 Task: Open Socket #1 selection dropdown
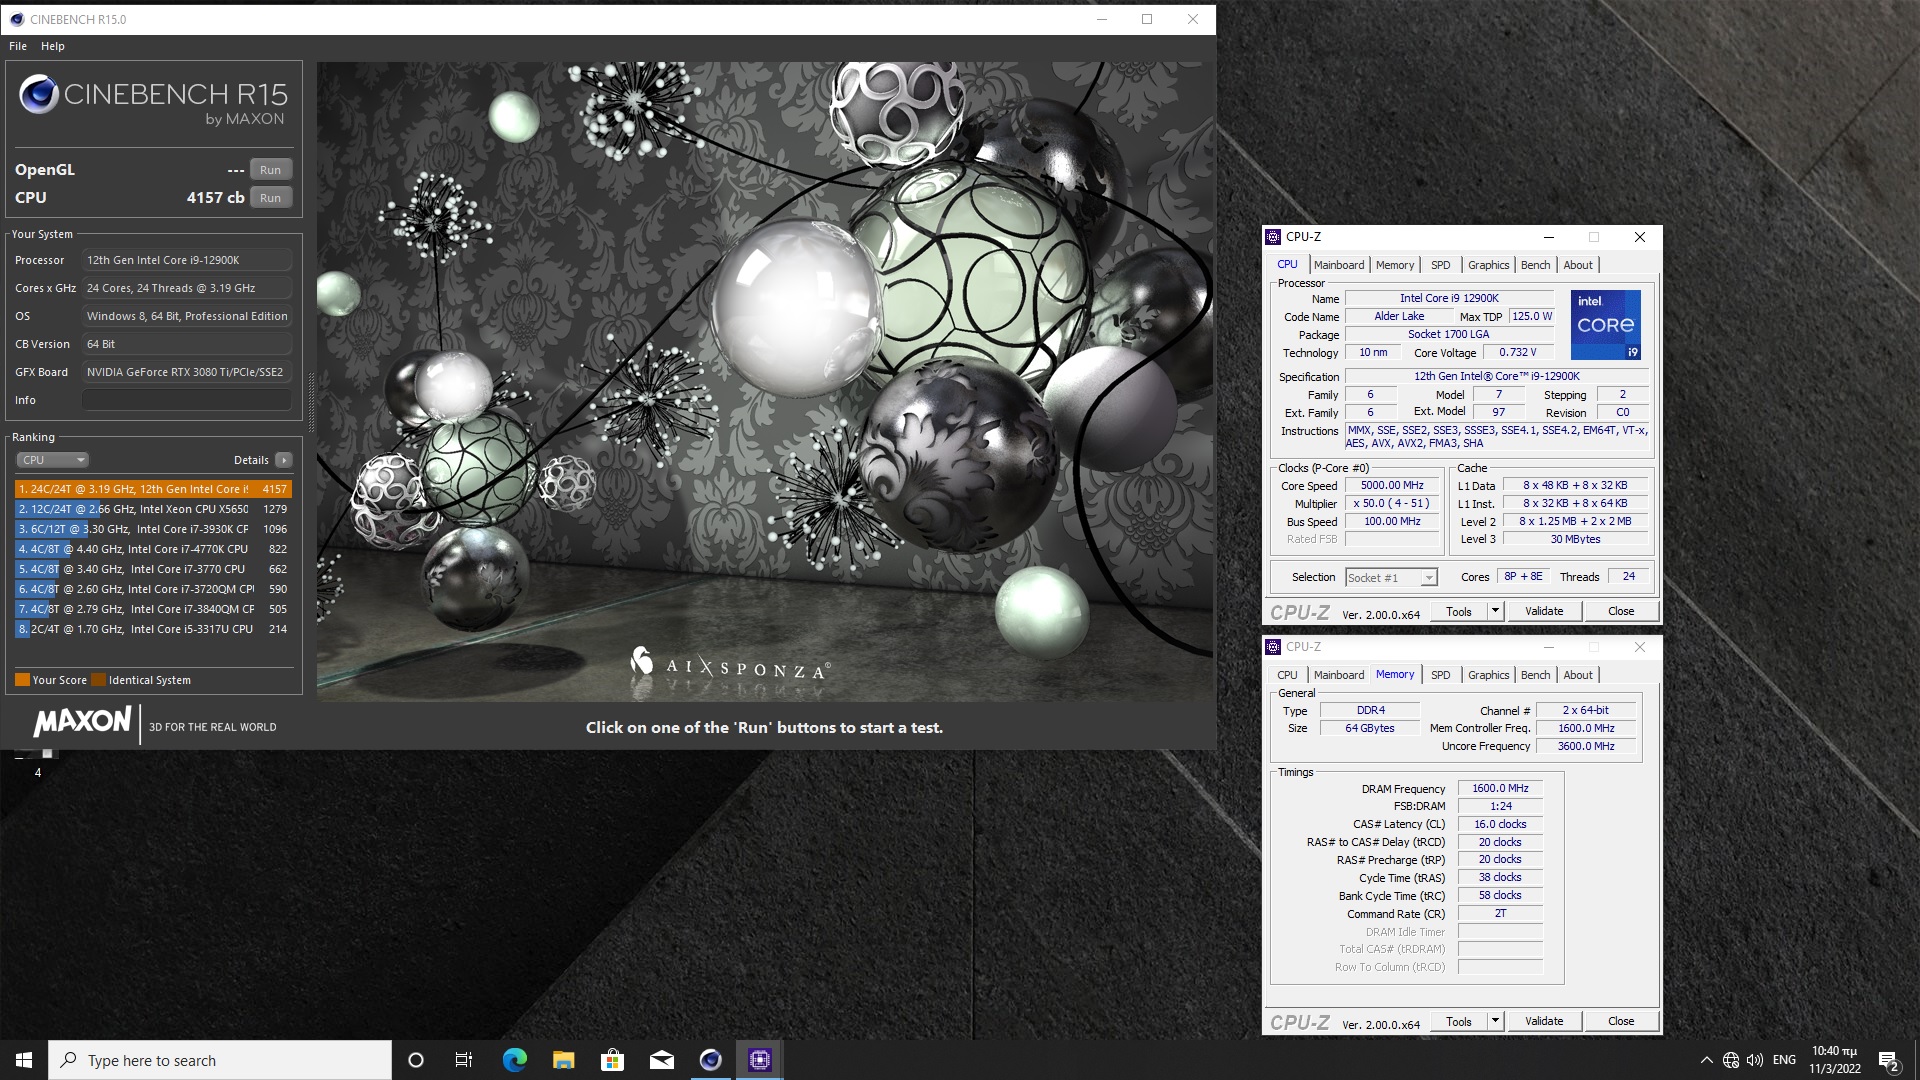click(1391, 578)
